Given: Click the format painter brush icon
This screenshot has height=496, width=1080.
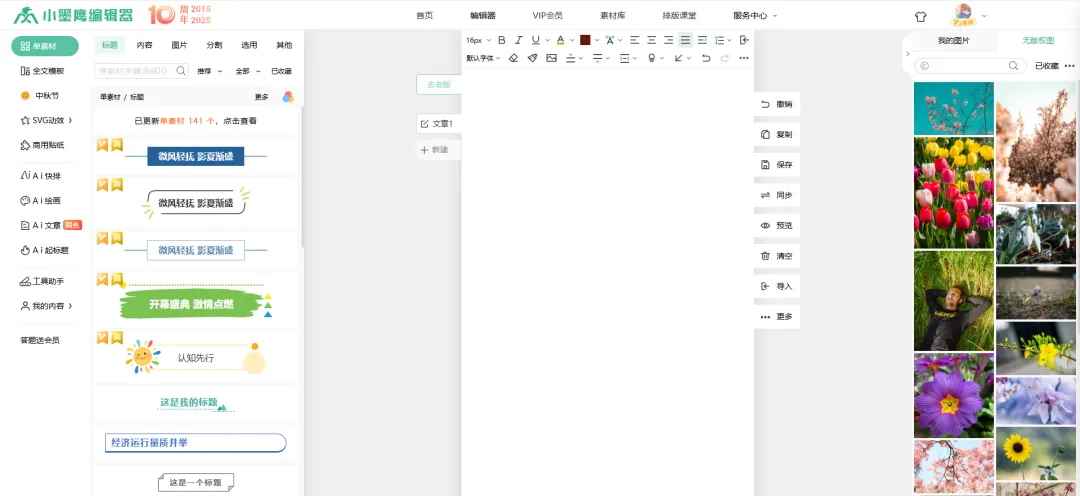Looking at the screenshot, I should pyautogui.click(x=532, y=58).
